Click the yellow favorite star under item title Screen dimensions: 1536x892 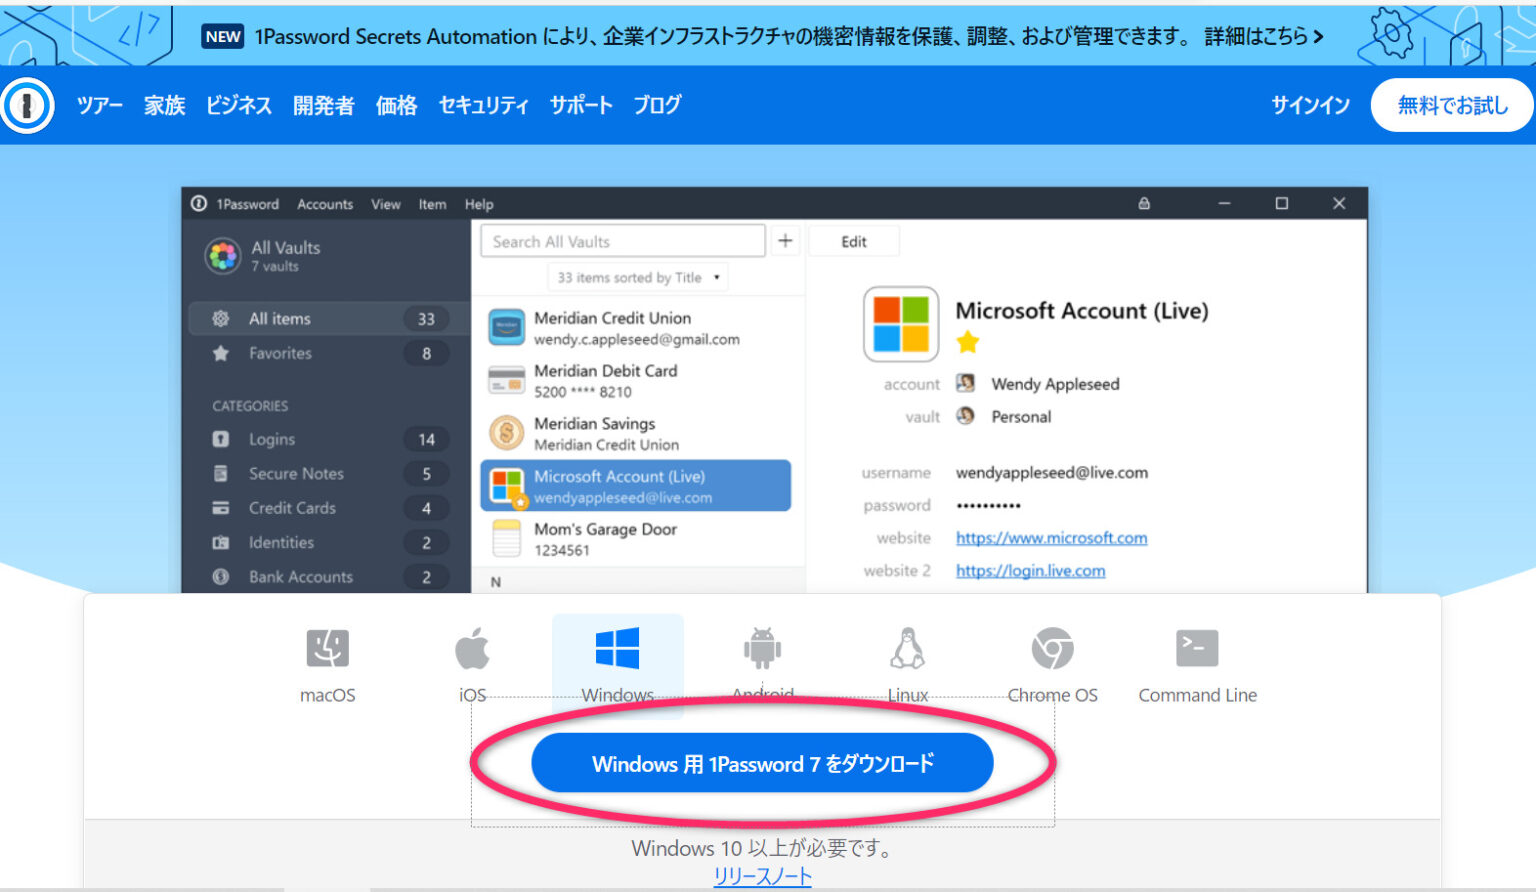click(967, 343)
